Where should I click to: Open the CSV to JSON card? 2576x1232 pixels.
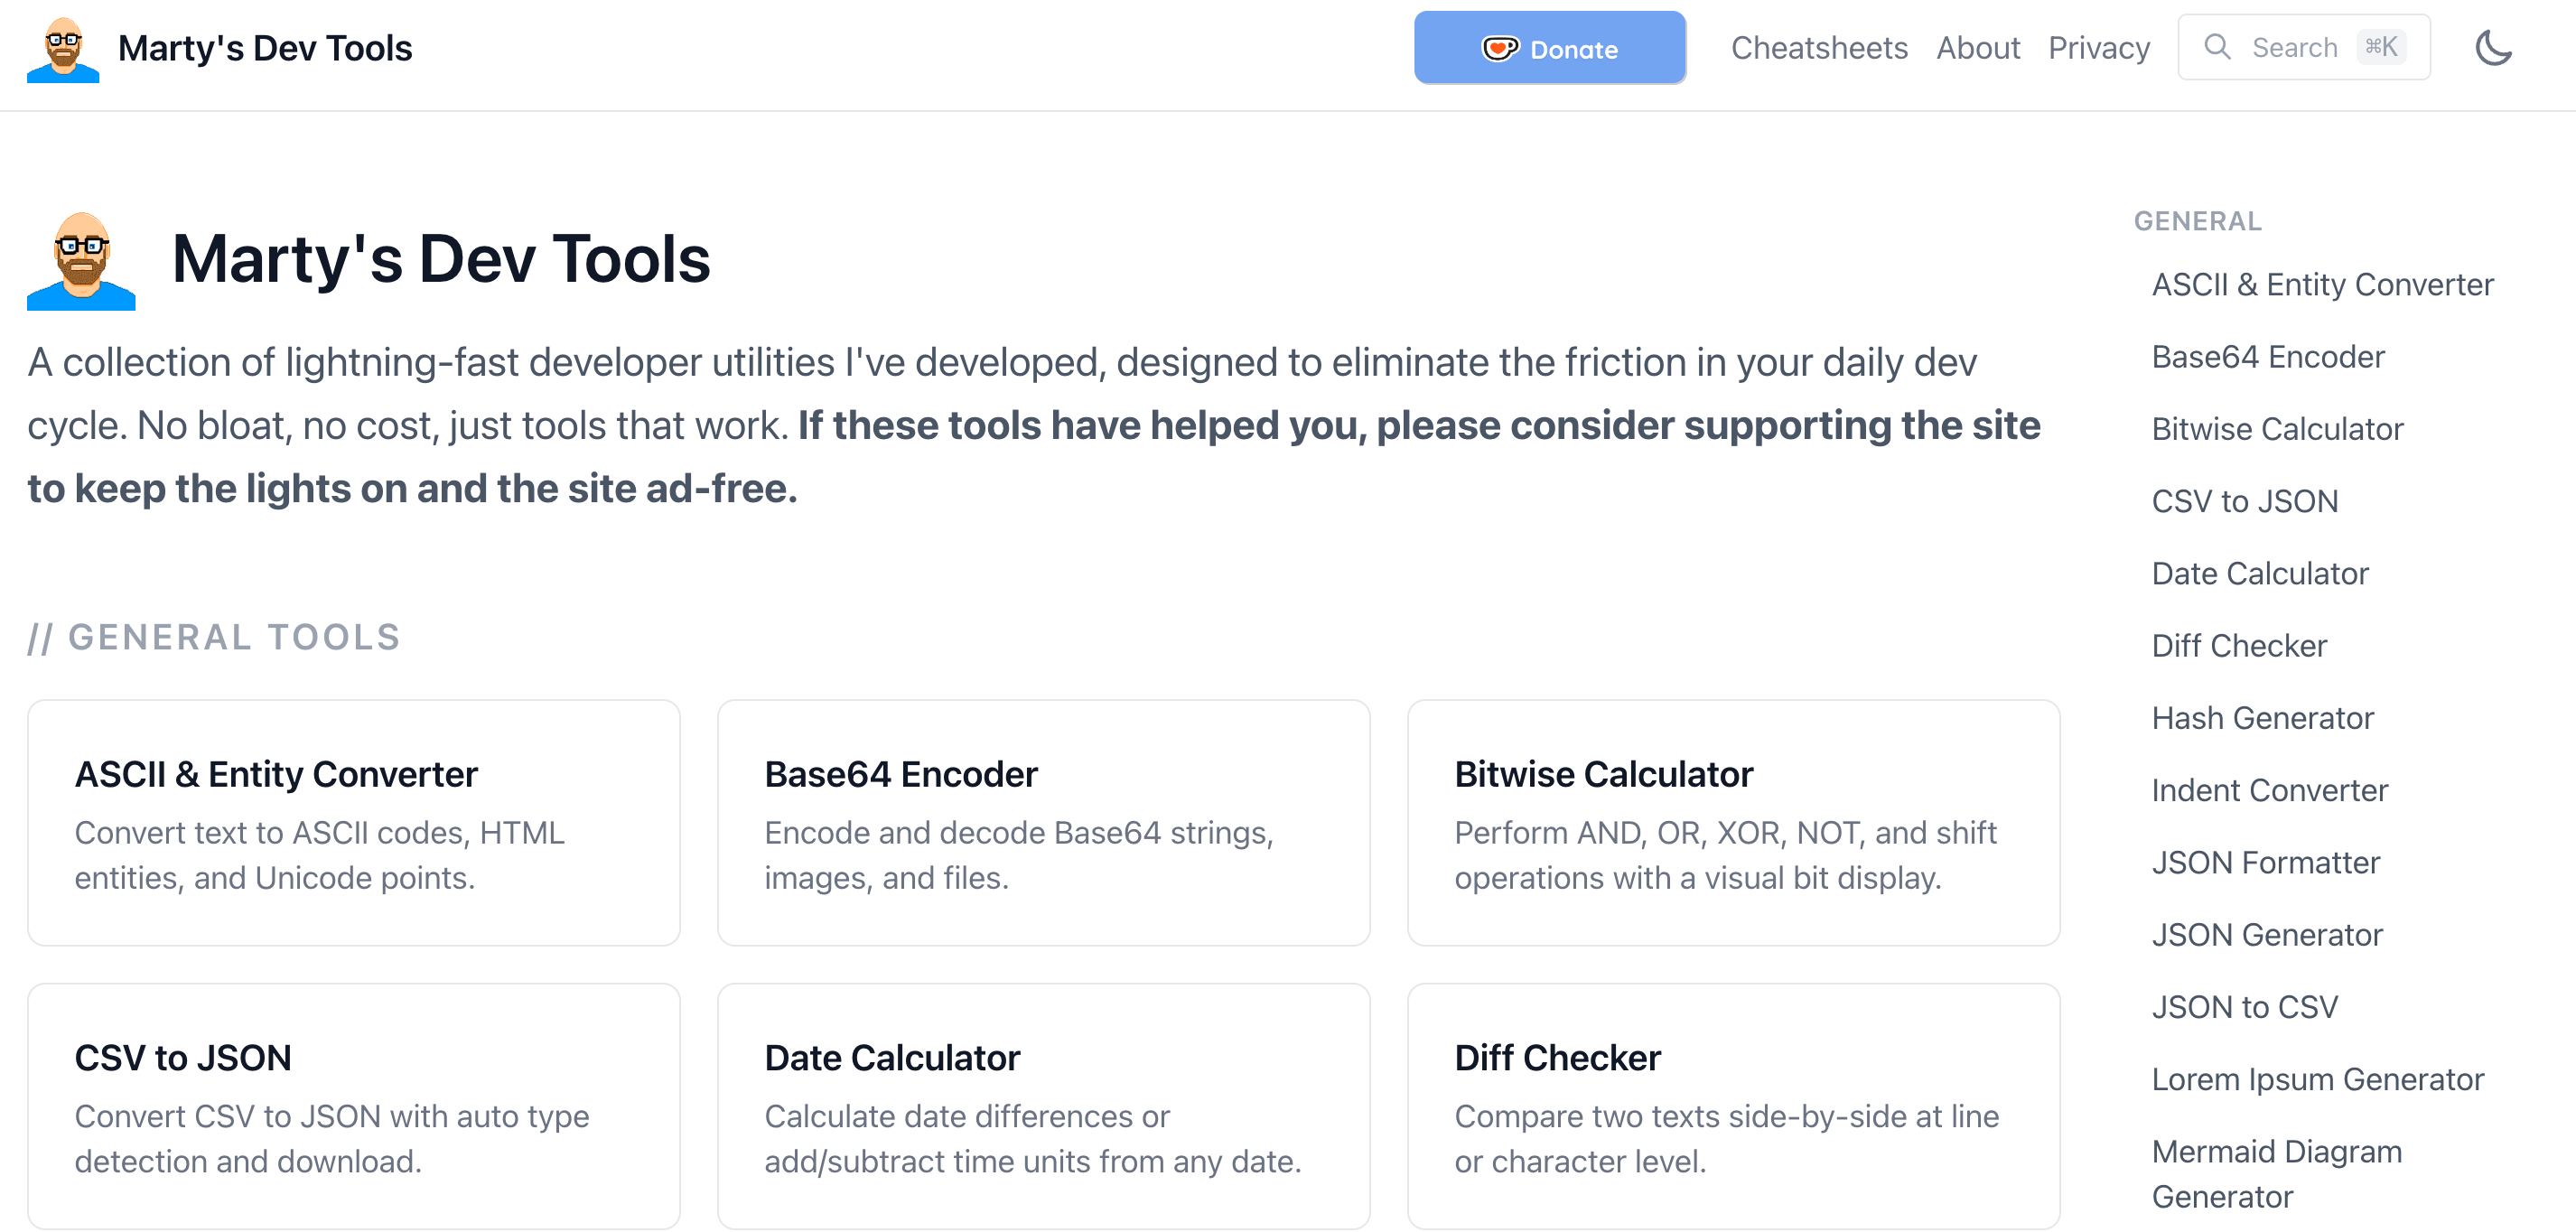354,1106
